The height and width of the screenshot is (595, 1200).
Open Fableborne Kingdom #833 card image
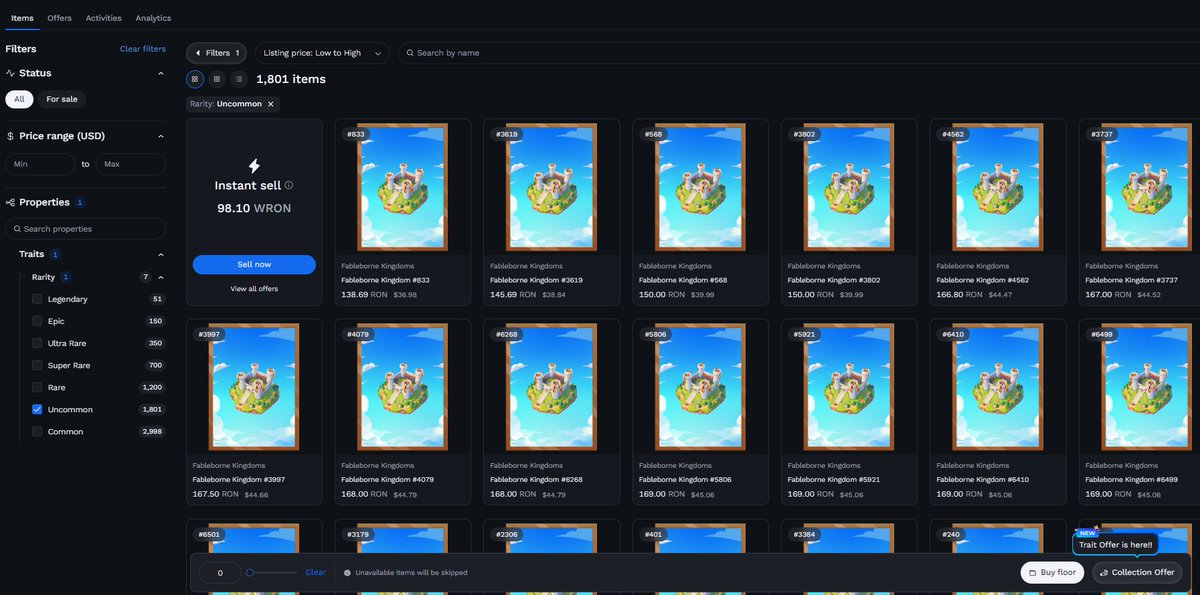point(402,187)
